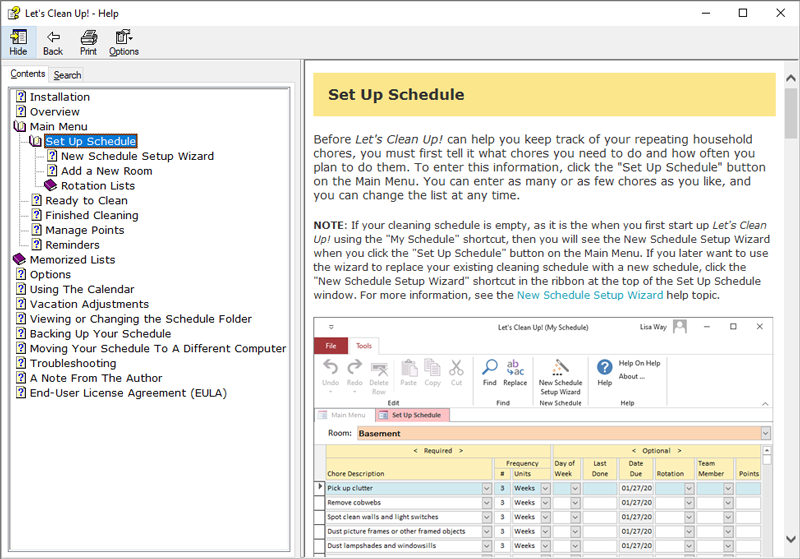
Task: Click the page icon beside Finished Cleaning
Action: coord(37,215)
